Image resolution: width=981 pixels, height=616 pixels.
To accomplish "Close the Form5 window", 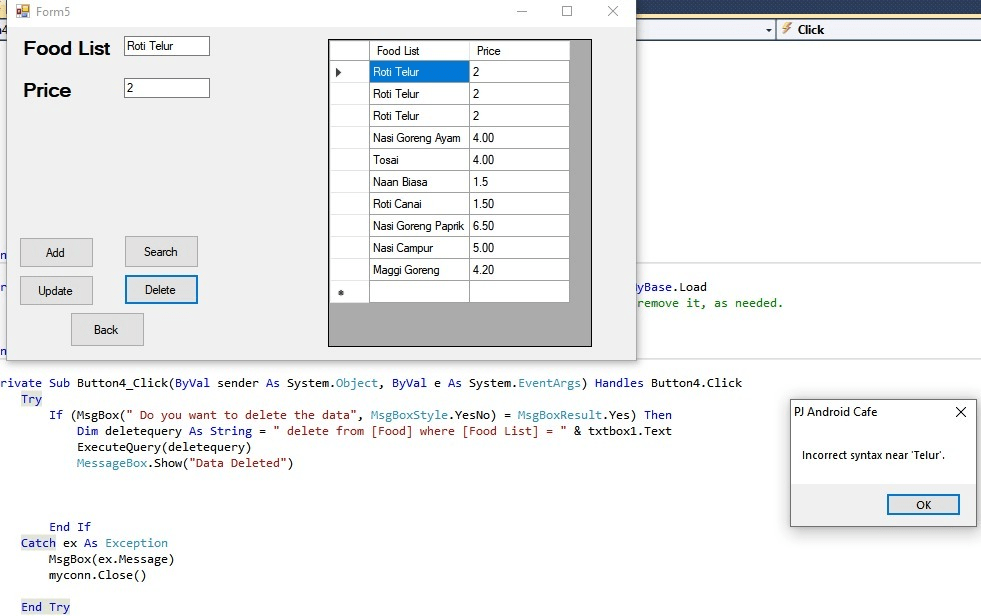I will coord(613,11).
